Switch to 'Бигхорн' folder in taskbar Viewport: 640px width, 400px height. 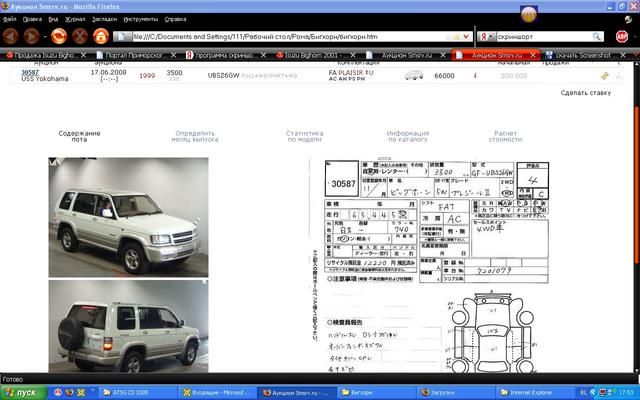(x=377, y=393)
